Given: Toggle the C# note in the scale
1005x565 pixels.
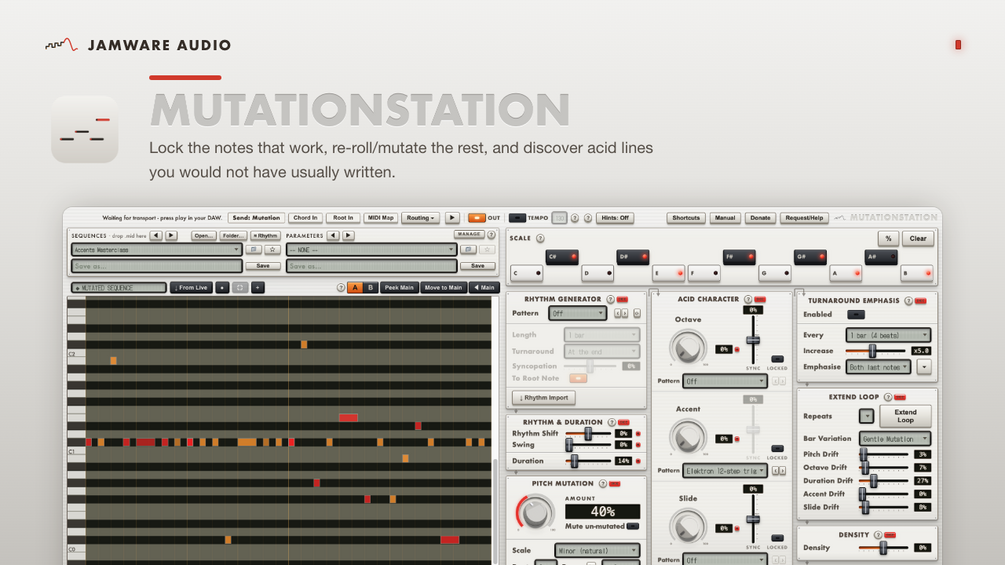Looking at the screenshot, I should 562,257.
